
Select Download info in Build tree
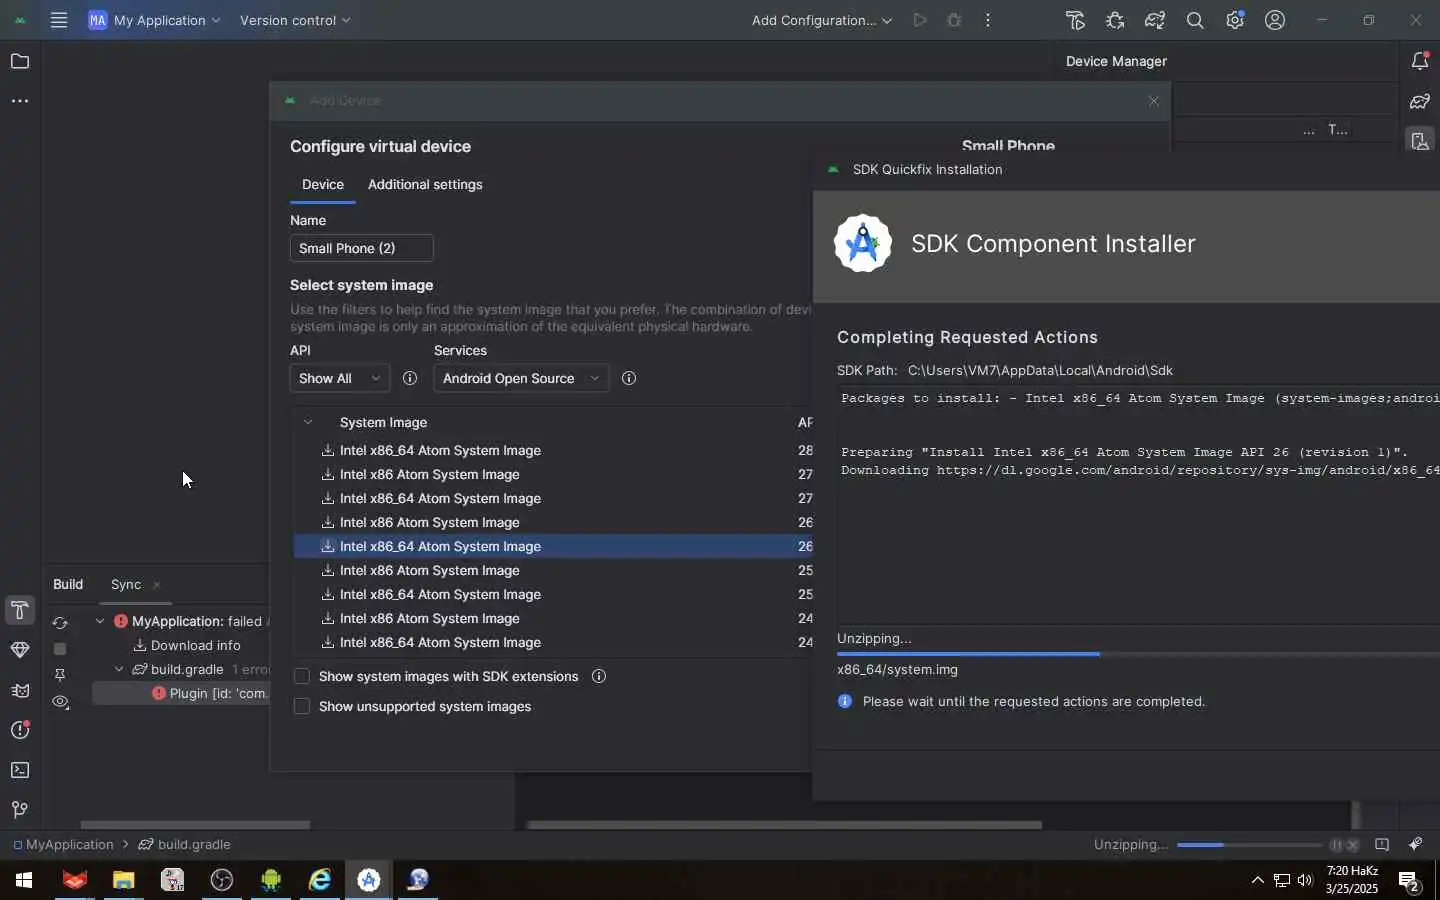click(x=187, y=645)
